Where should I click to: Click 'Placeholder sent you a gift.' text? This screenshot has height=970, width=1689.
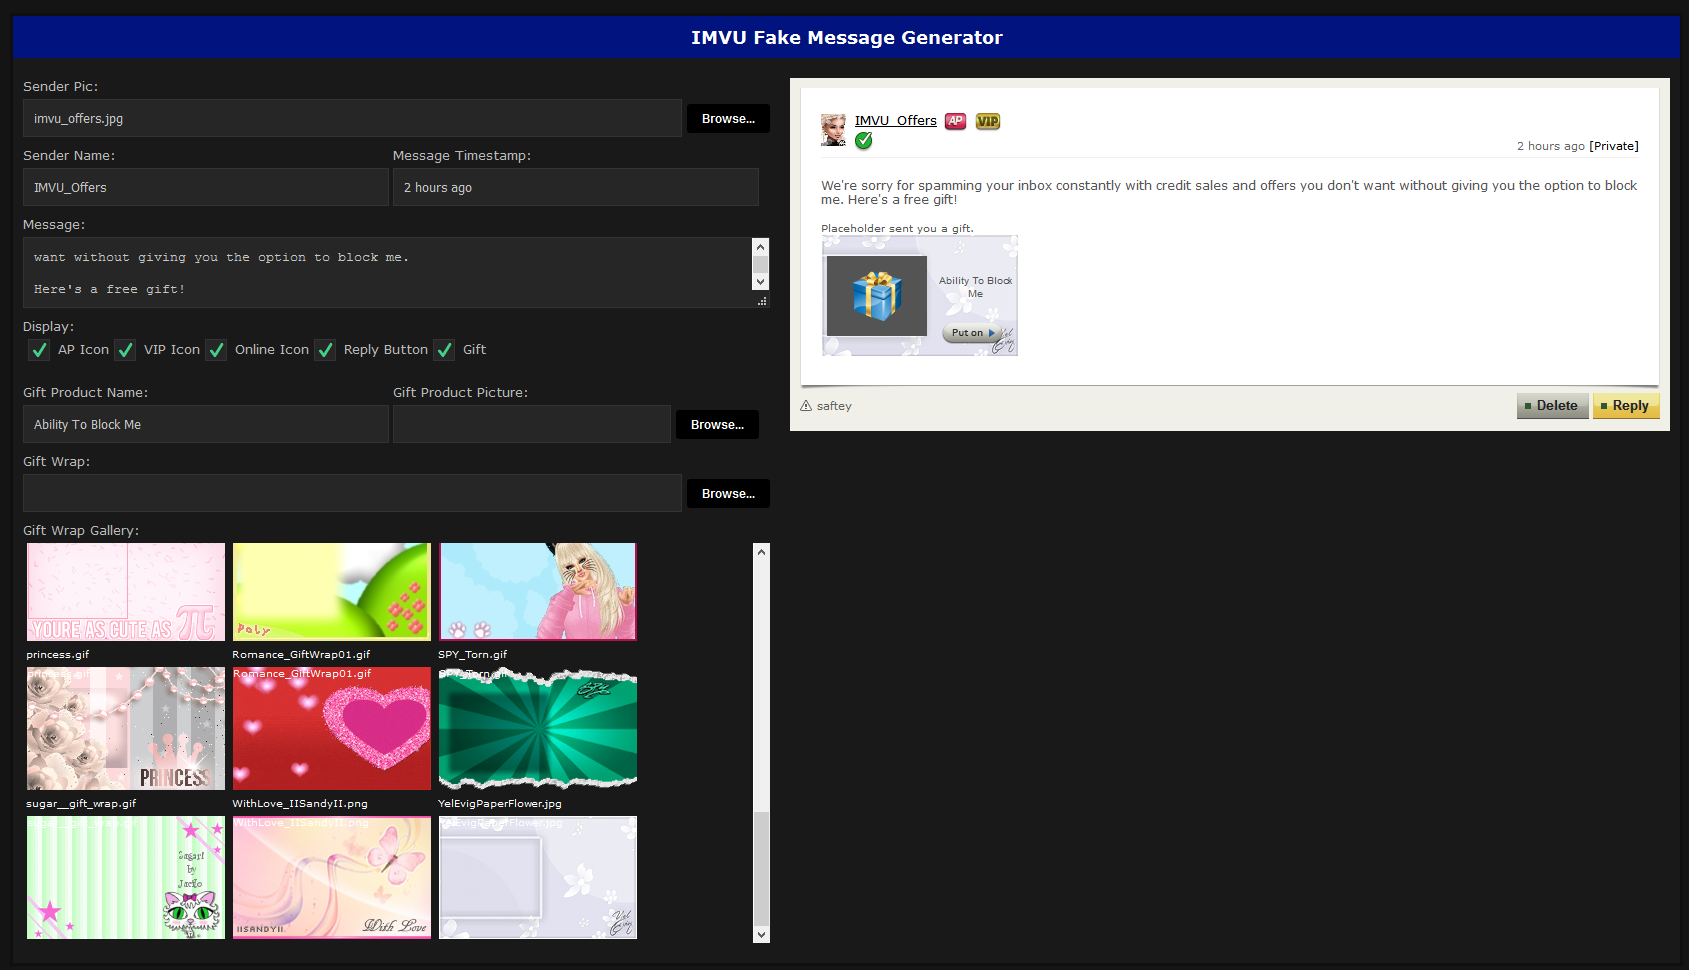tap(897, 229)
